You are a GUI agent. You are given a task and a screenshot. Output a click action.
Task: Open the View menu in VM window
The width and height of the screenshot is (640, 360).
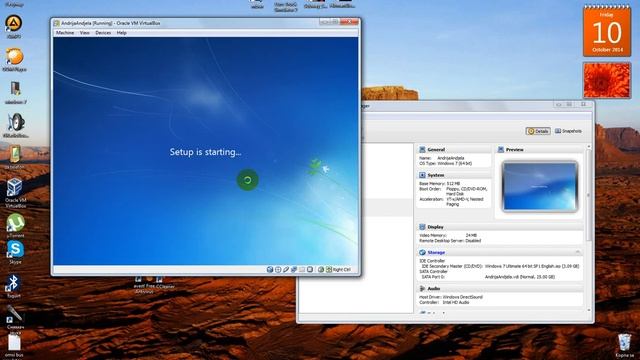point(84,33)
